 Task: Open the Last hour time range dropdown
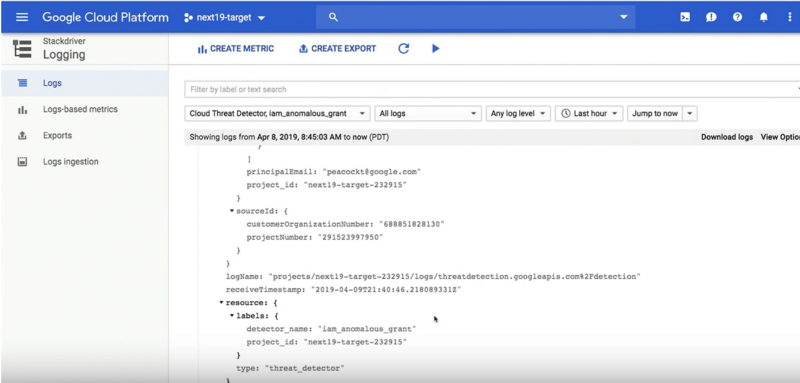[x=589, y=114]
